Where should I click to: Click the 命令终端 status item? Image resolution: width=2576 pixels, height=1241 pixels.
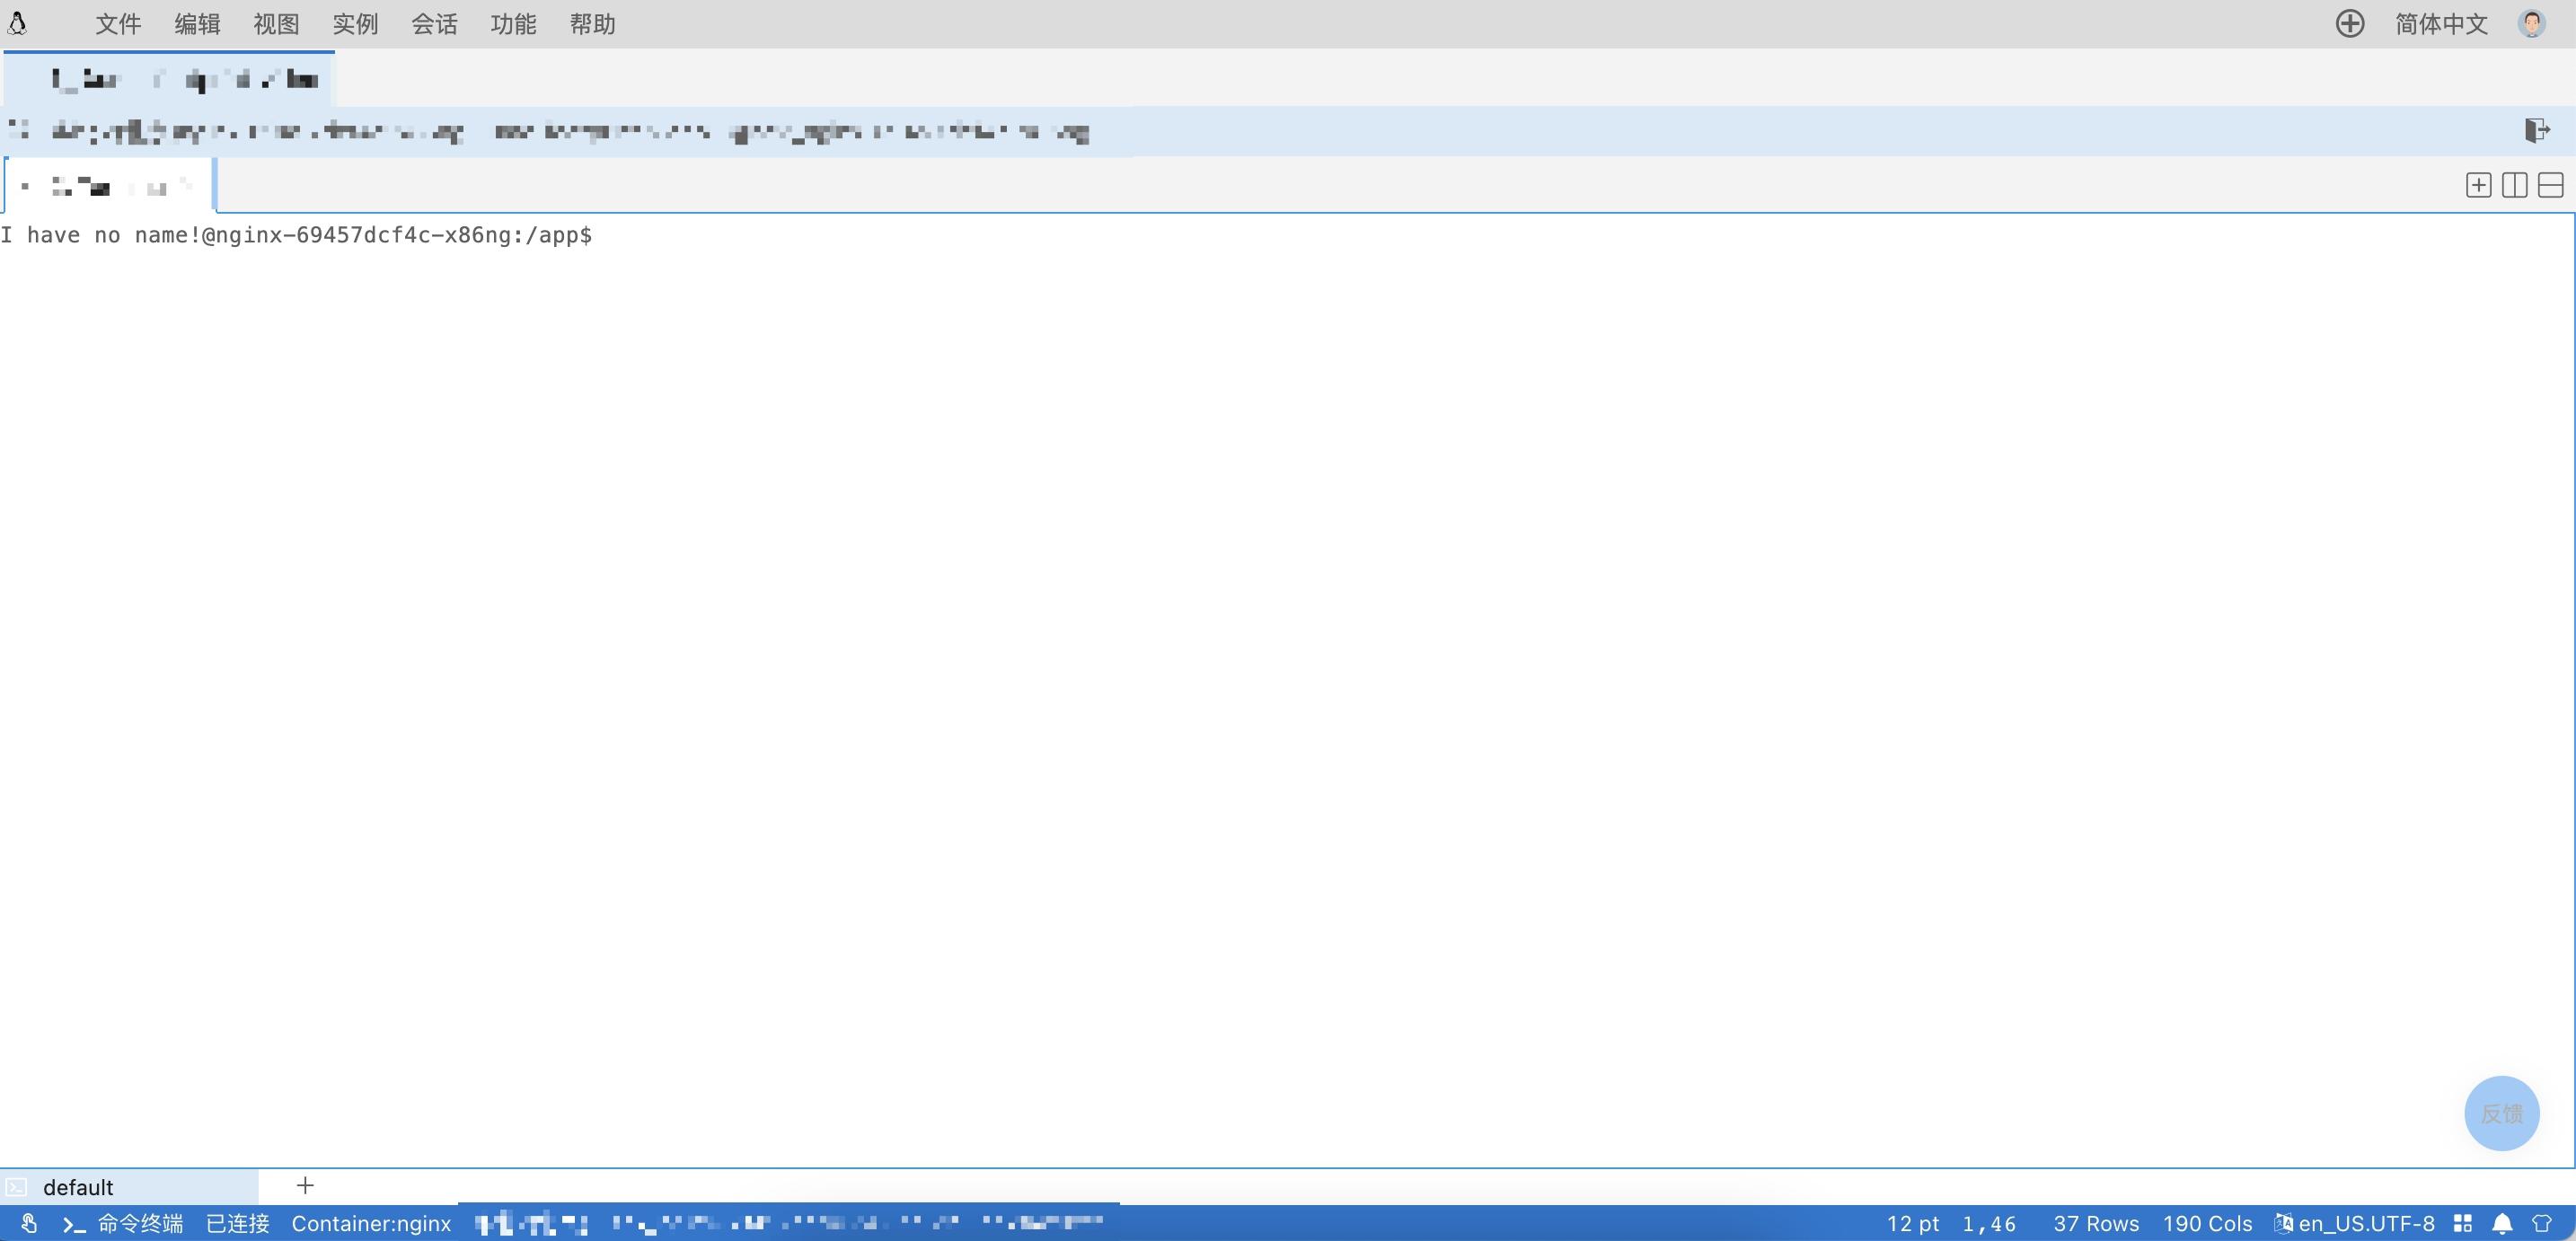[x=124, y=1223]
